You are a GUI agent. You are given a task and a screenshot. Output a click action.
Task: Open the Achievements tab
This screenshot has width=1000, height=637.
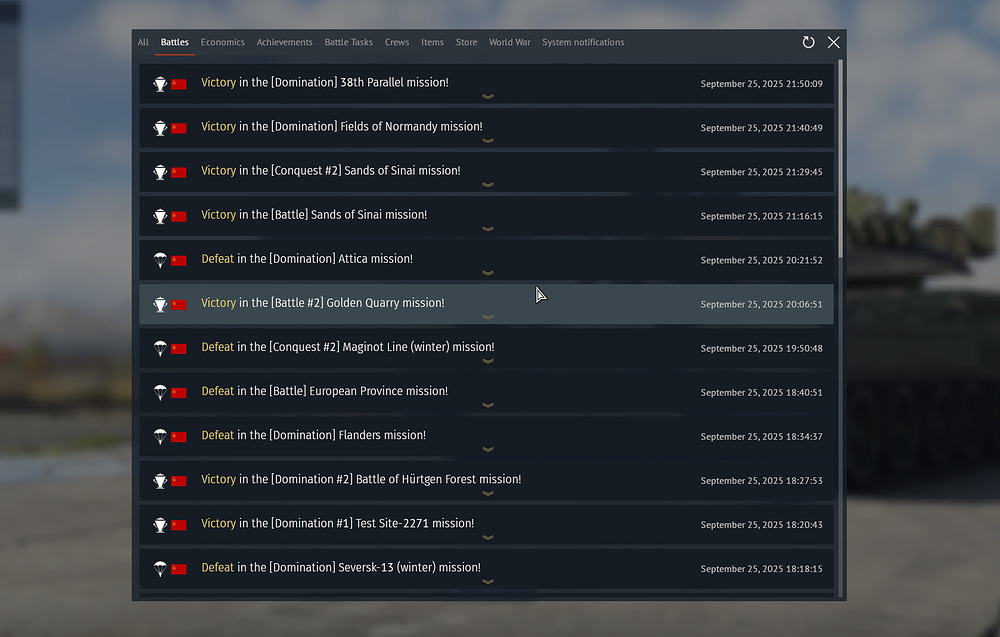tap(284, 42)
